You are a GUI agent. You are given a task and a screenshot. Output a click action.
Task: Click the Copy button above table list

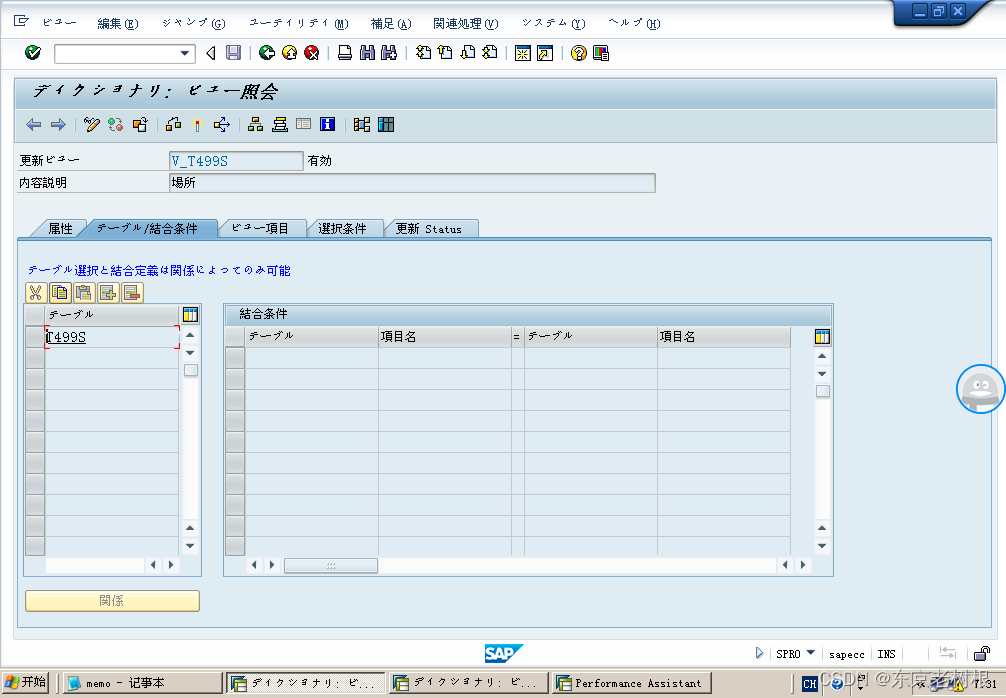pyautogui.click(x=60, y=293)
